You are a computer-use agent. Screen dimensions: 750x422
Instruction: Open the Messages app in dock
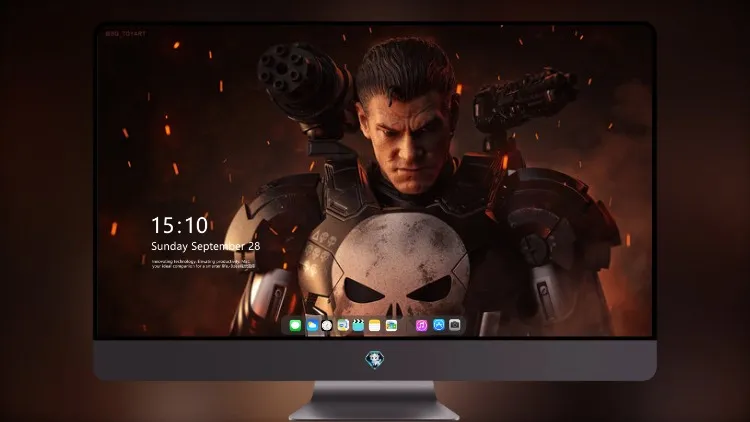click(x=296, y=326)
